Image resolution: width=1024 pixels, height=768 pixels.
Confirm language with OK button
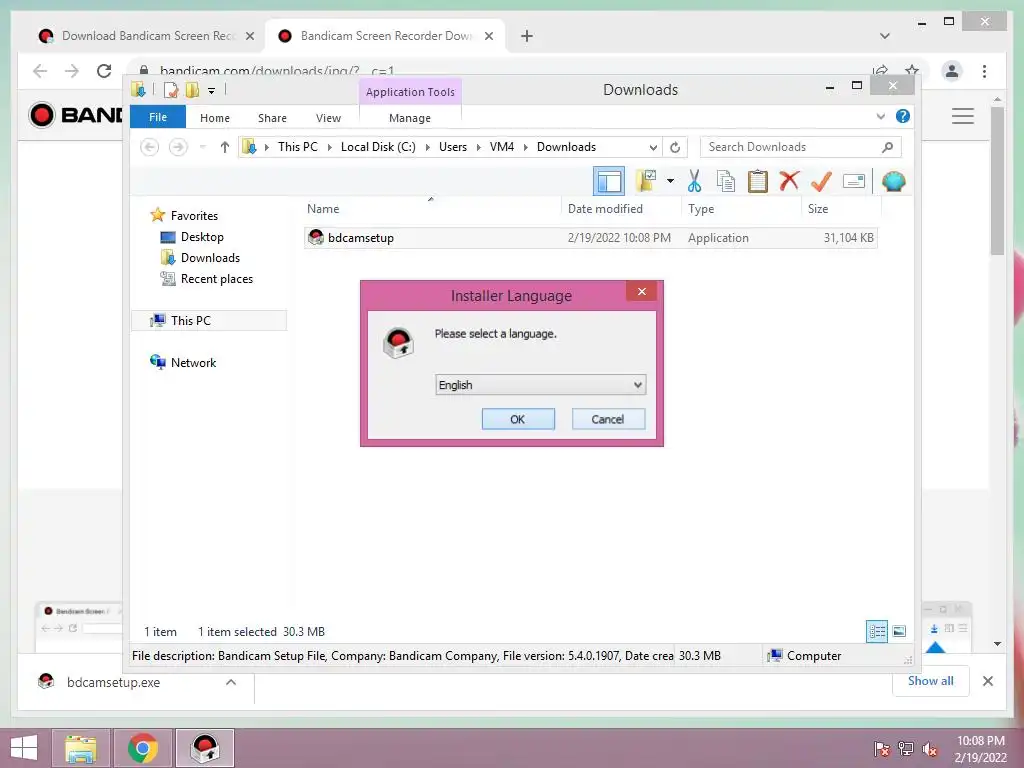coord(518,419)
